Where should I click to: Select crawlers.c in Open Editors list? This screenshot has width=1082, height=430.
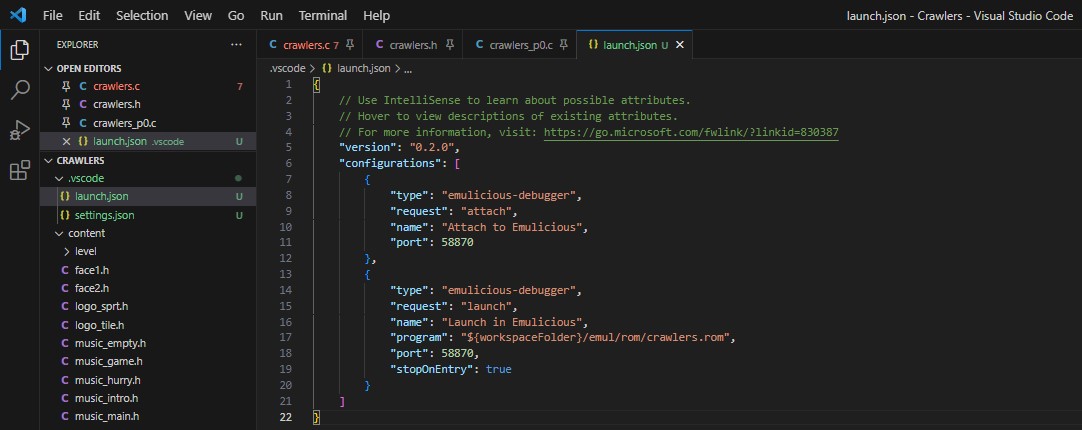[x=148, y=86]
